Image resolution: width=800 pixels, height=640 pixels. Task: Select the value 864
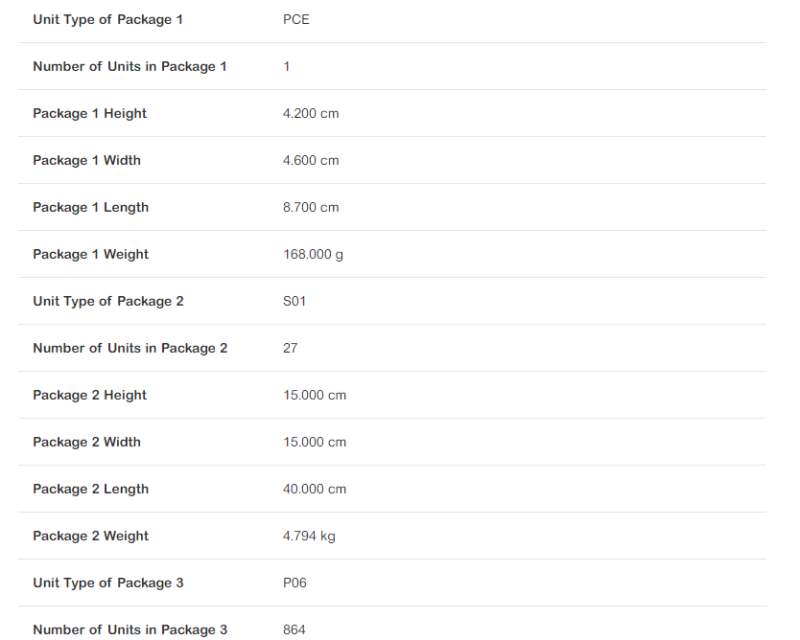[294, 630]
